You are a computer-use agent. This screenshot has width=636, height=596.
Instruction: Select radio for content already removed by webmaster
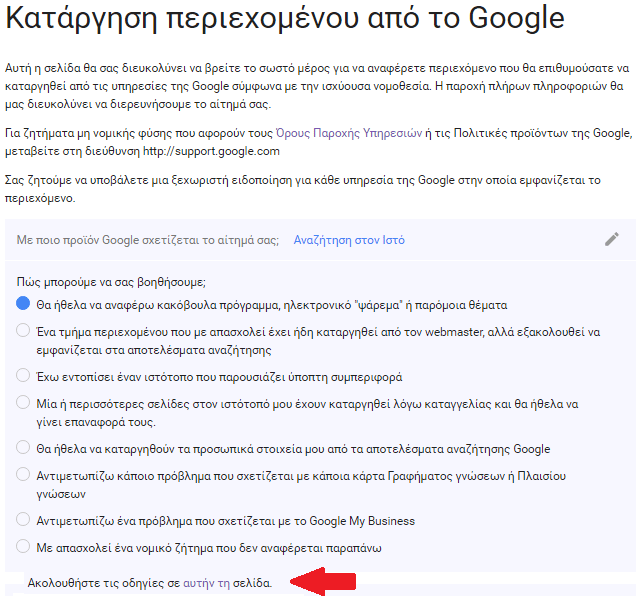click(23, 330)
